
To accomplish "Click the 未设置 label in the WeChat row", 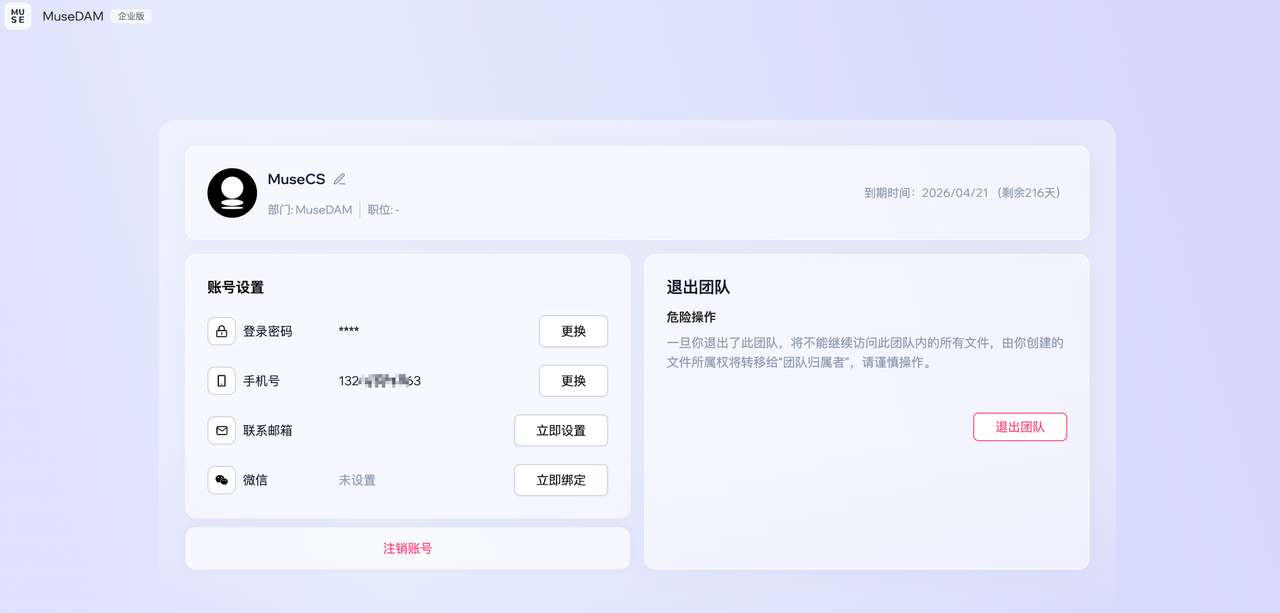I will pyautogui.click(x=357, y=480).
